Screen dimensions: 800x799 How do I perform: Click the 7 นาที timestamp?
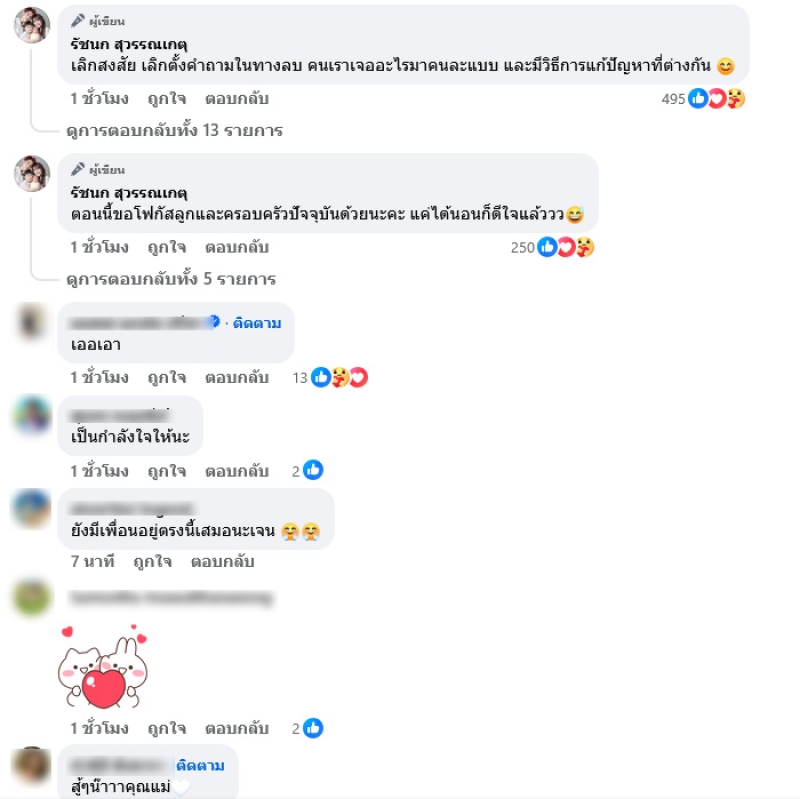click(92, 562)
